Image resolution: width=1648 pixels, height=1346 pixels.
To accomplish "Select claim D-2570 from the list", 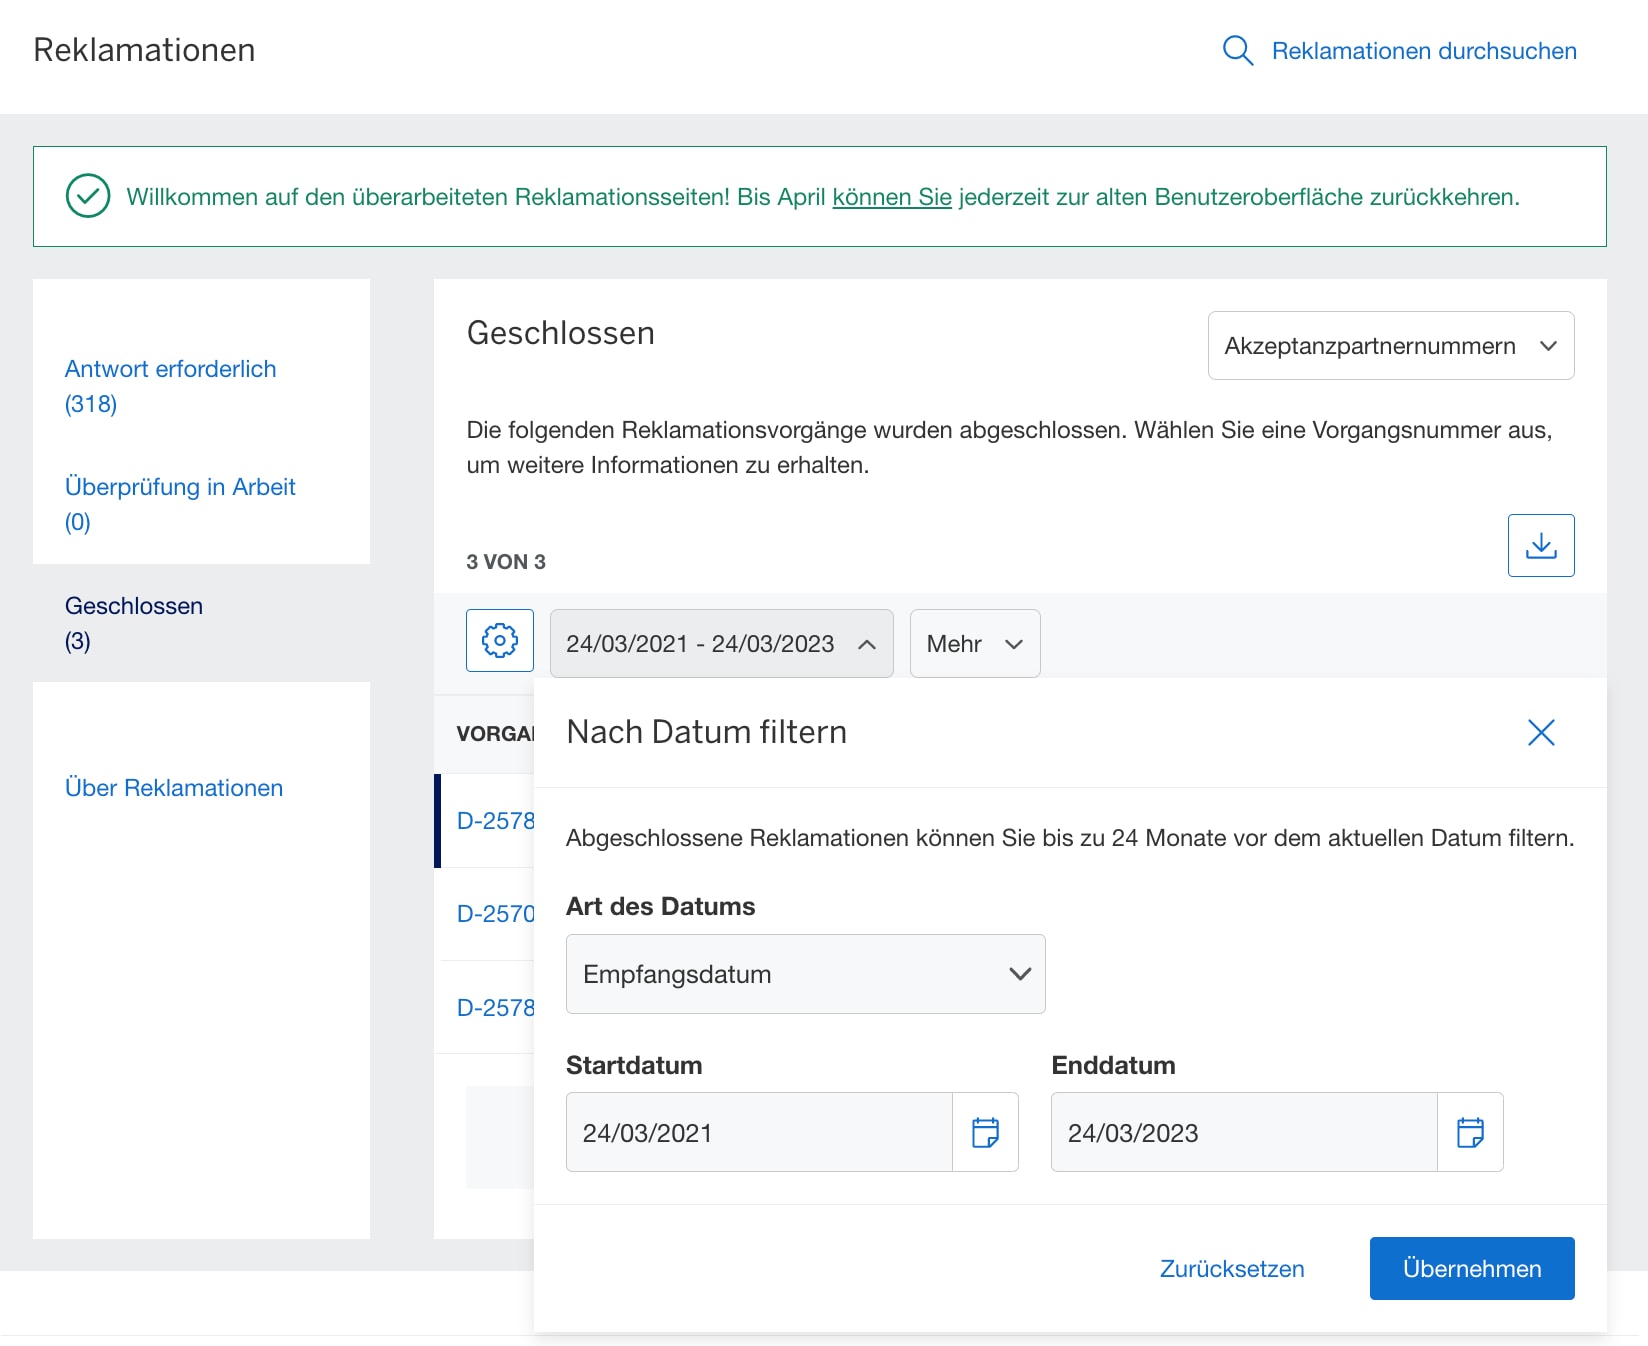I will tap(495, 913).
